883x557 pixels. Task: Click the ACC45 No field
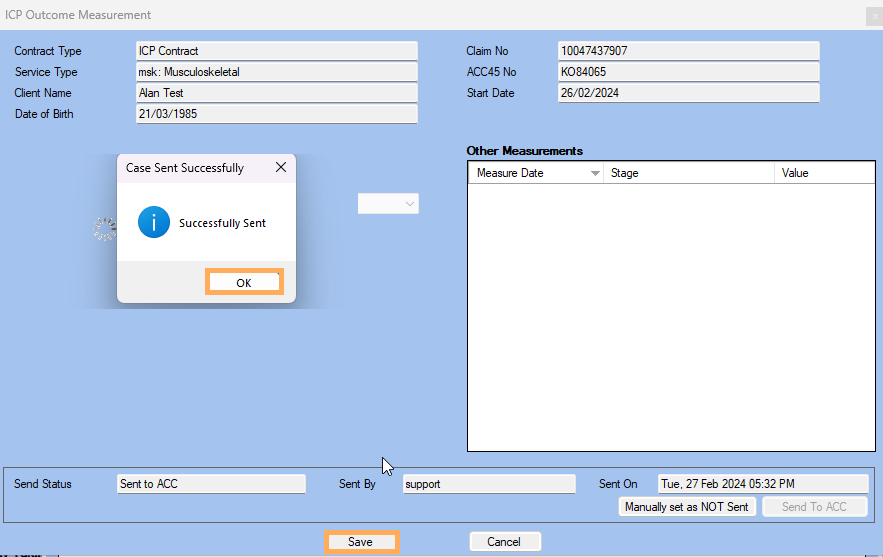click(688, 72)
